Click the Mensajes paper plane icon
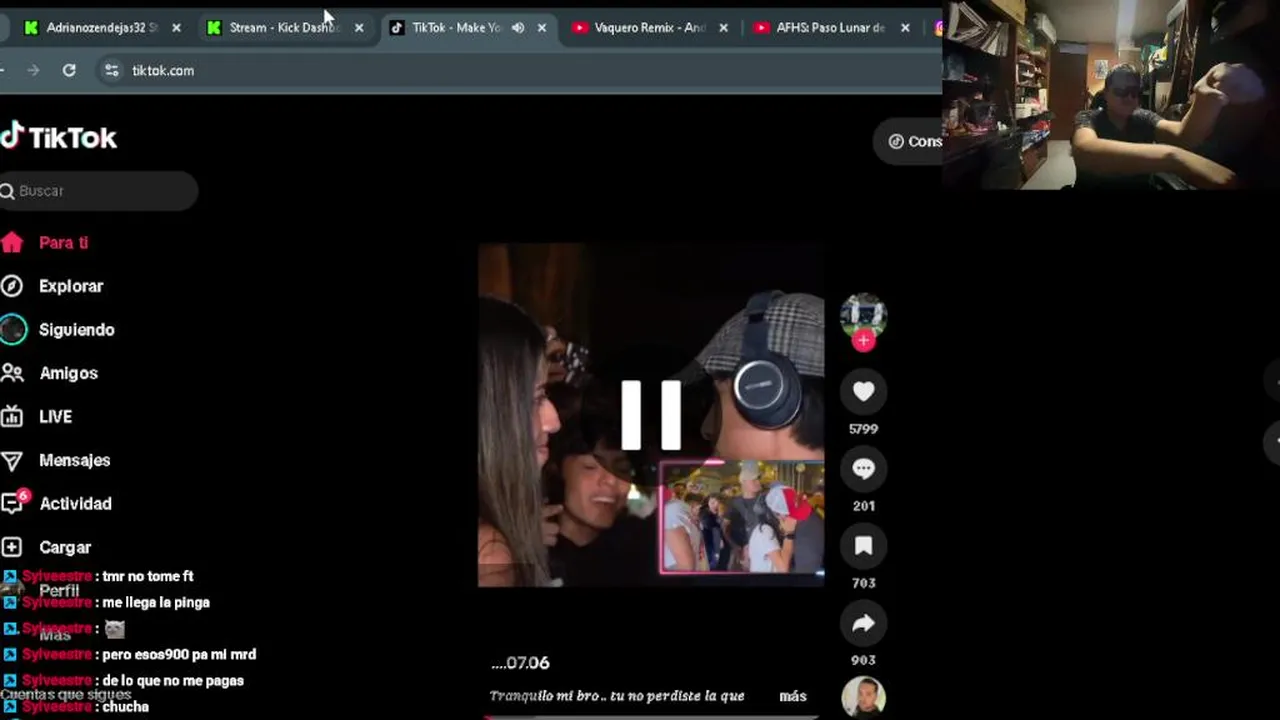The image size is (1280, 720). click(12, 461)
